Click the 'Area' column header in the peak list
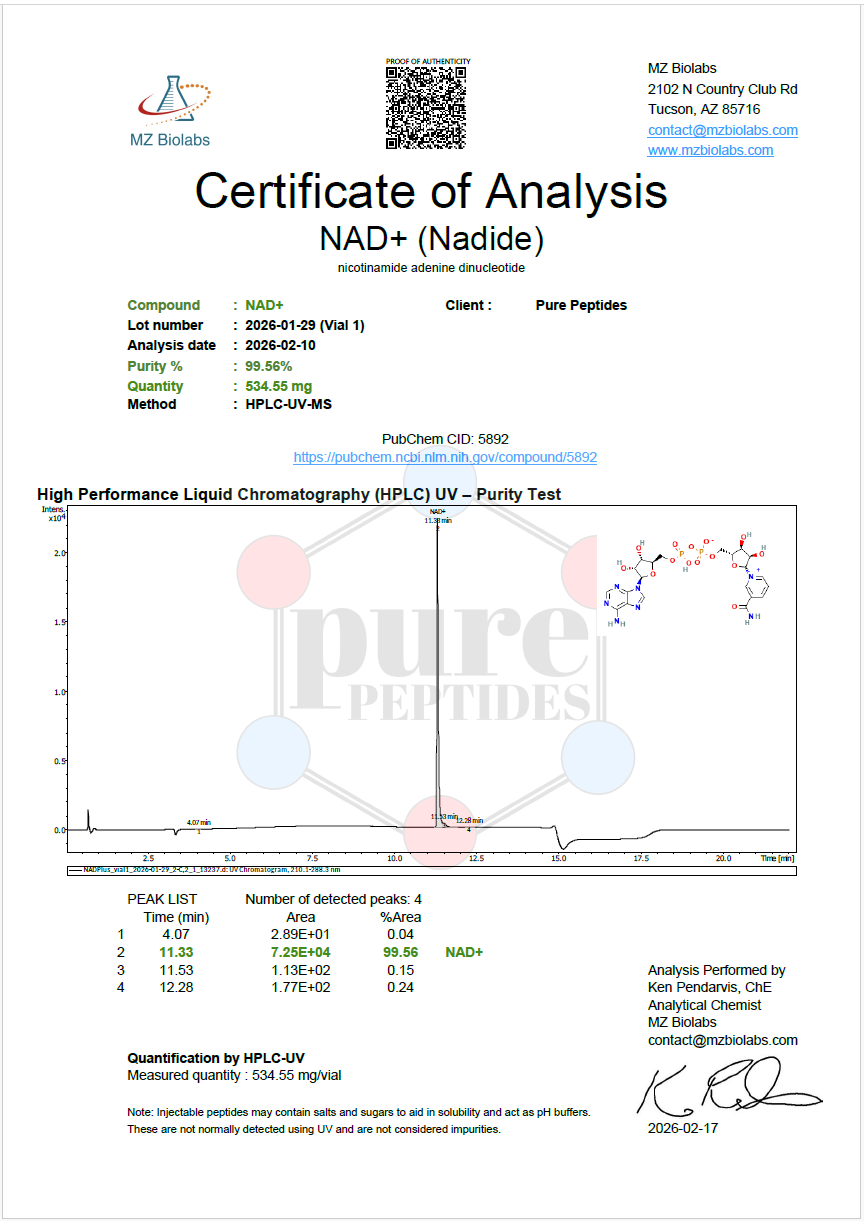Viewport: 864px width, 1221px height. click(x=300, y=917)
